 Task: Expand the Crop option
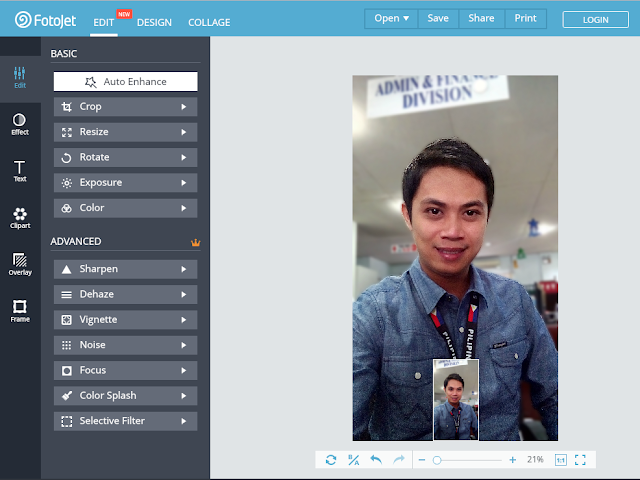pos(125,107)
